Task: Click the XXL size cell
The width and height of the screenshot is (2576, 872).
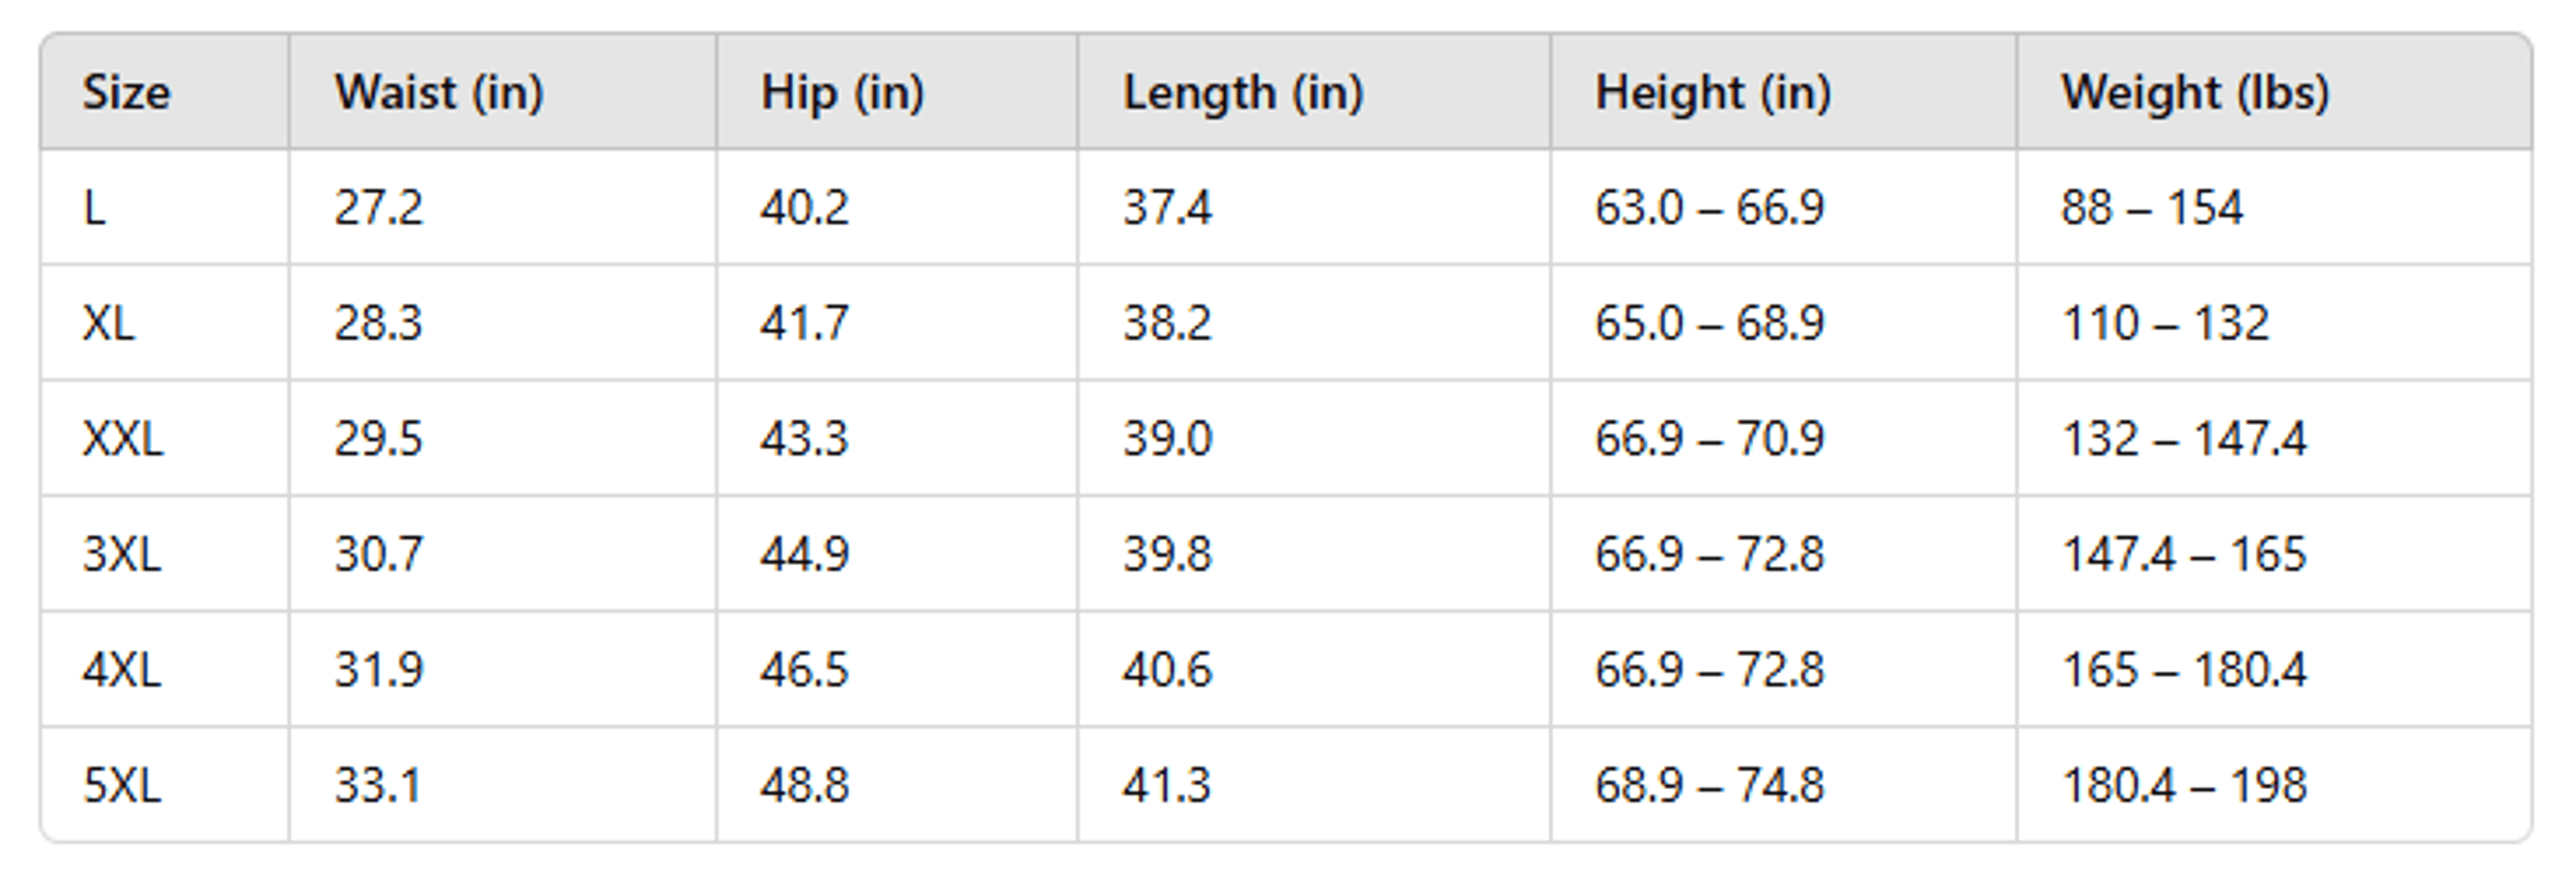Action: pyautogui.click(x=165, y=438)
